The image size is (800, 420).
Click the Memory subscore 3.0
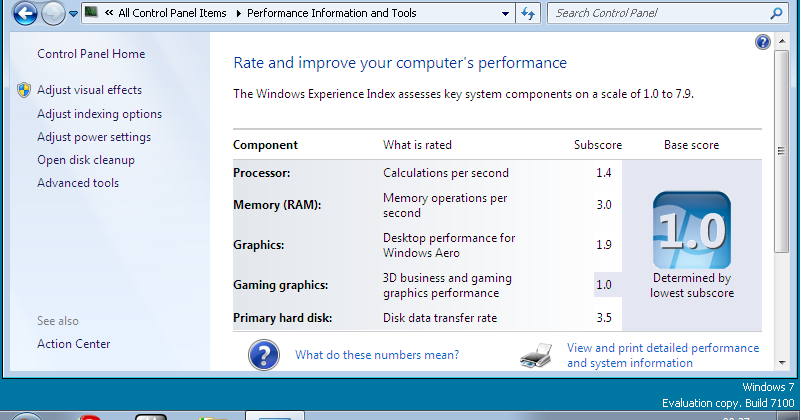pos(604,205)
